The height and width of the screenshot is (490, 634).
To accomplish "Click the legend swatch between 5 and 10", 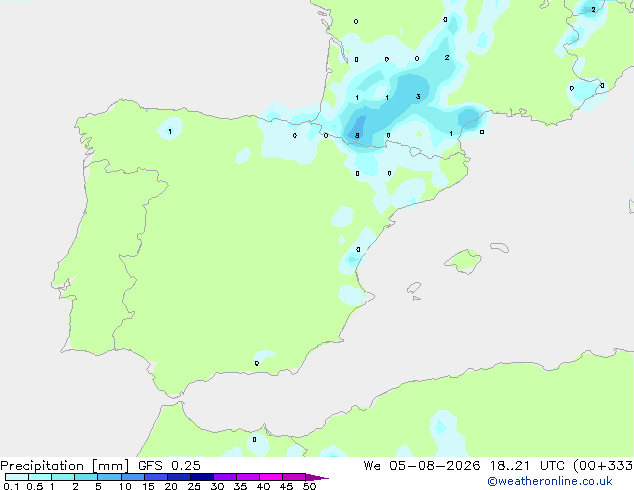I will coord(109,477).
